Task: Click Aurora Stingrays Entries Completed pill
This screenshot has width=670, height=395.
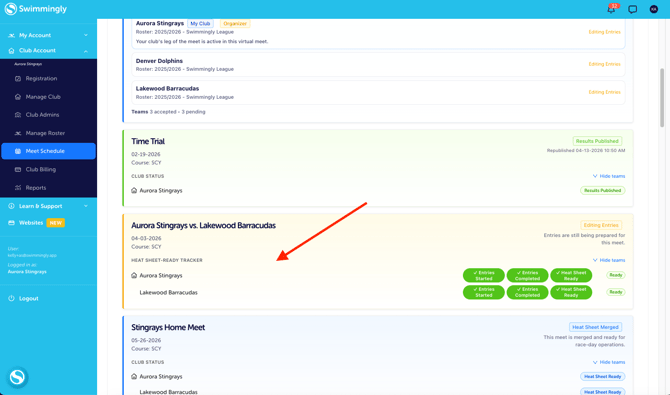Action: (527, 276)
